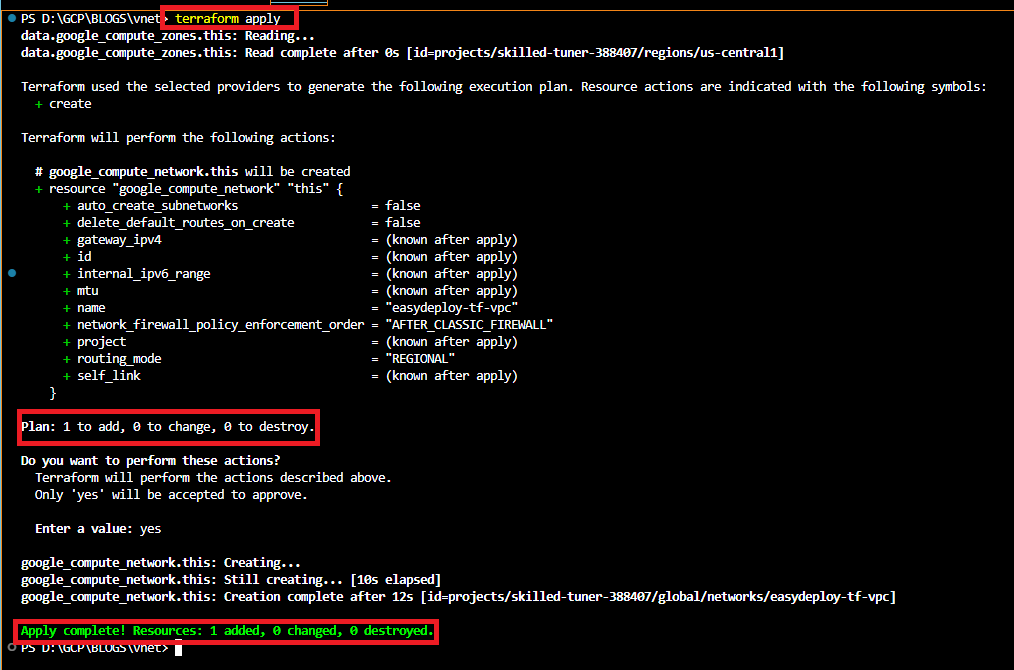
Task: Click the 'auto_create_subnetworks' attribute name
Action: (157, 206)
